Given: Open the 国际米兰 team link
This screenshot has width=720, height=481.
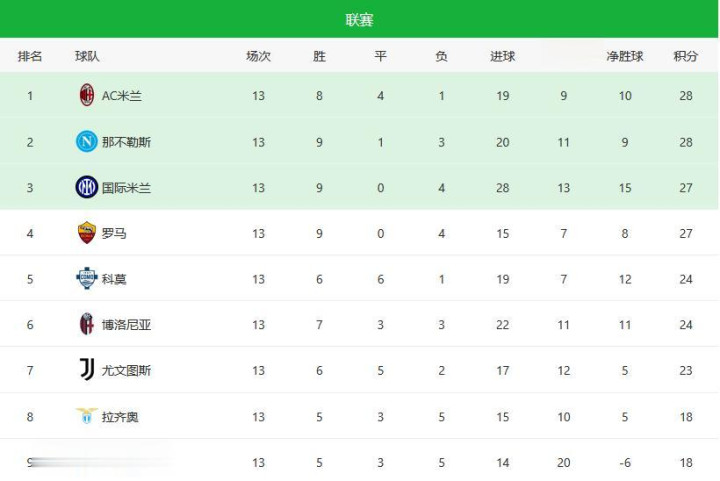Looking at the screenshot, I should (127, 188).
